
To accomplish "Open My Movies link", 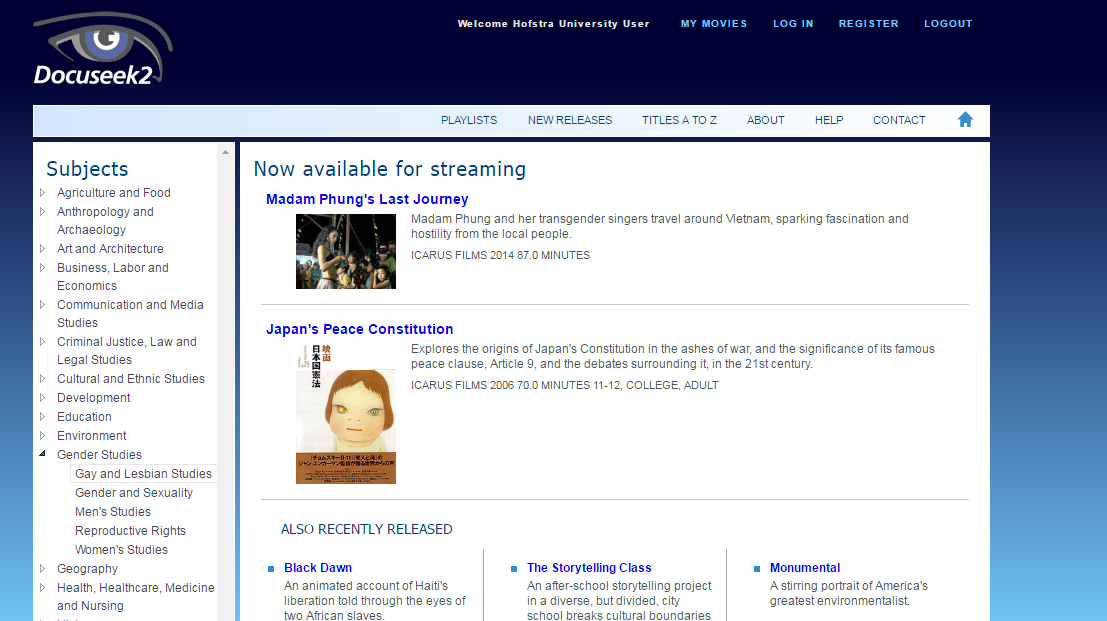I will coord(714,23).
